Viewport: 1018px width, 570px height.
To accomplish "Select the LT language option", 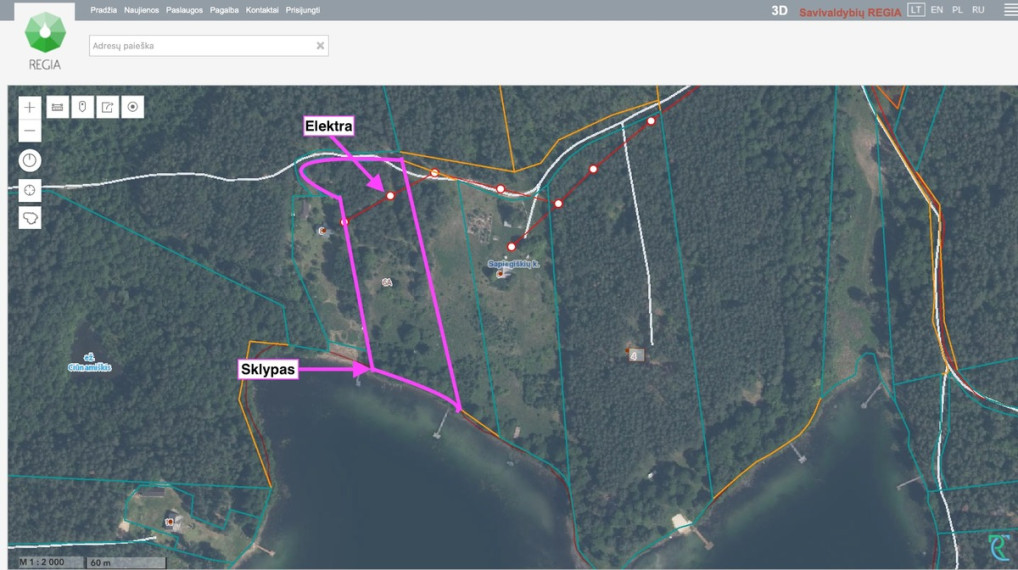I will coord(916,10).
